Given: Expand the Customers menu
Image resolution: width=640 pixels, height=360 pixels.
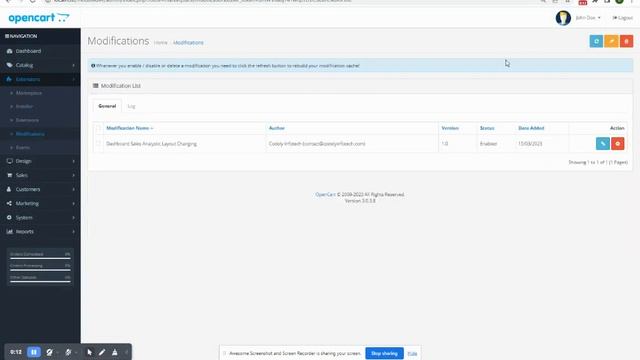Looking at the screenshot, I should (x=40, y=189).
